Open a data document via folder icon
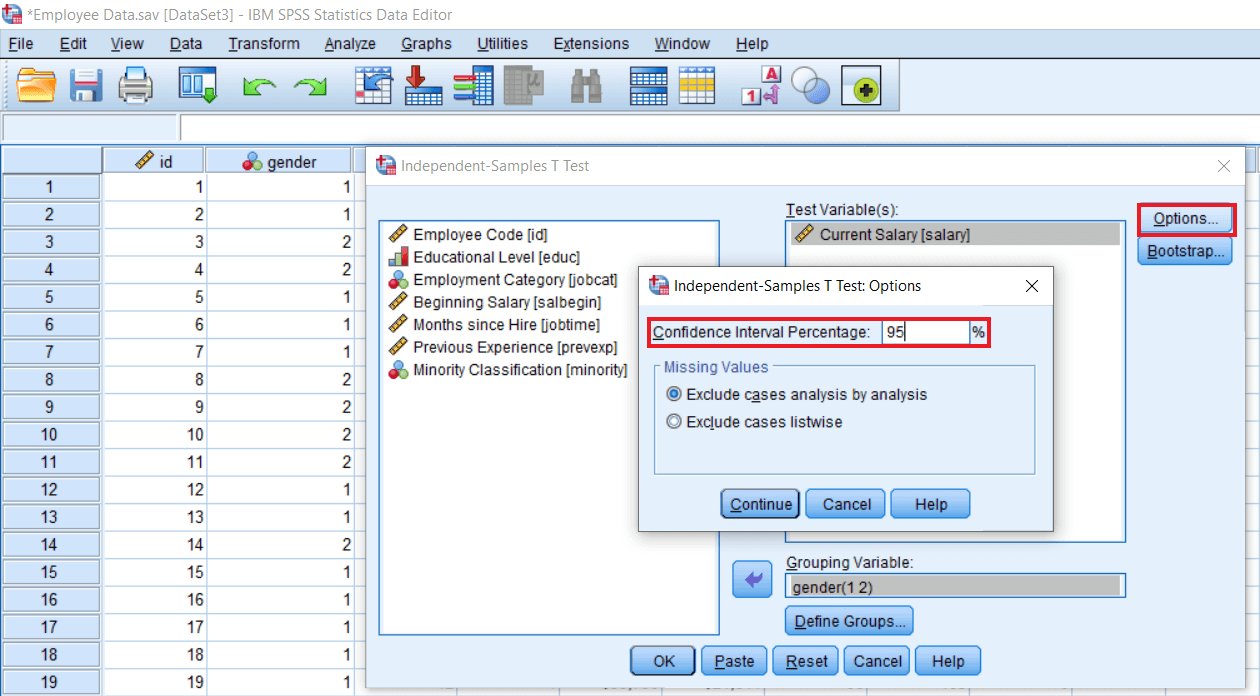Image resolution: width=1260 pixels, height=696 pixels. (36, 86)
